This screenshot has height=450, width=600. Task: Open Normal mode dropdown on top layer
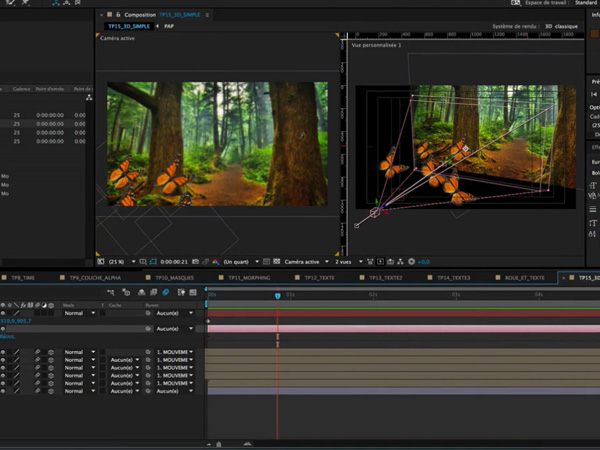[79, 313]
